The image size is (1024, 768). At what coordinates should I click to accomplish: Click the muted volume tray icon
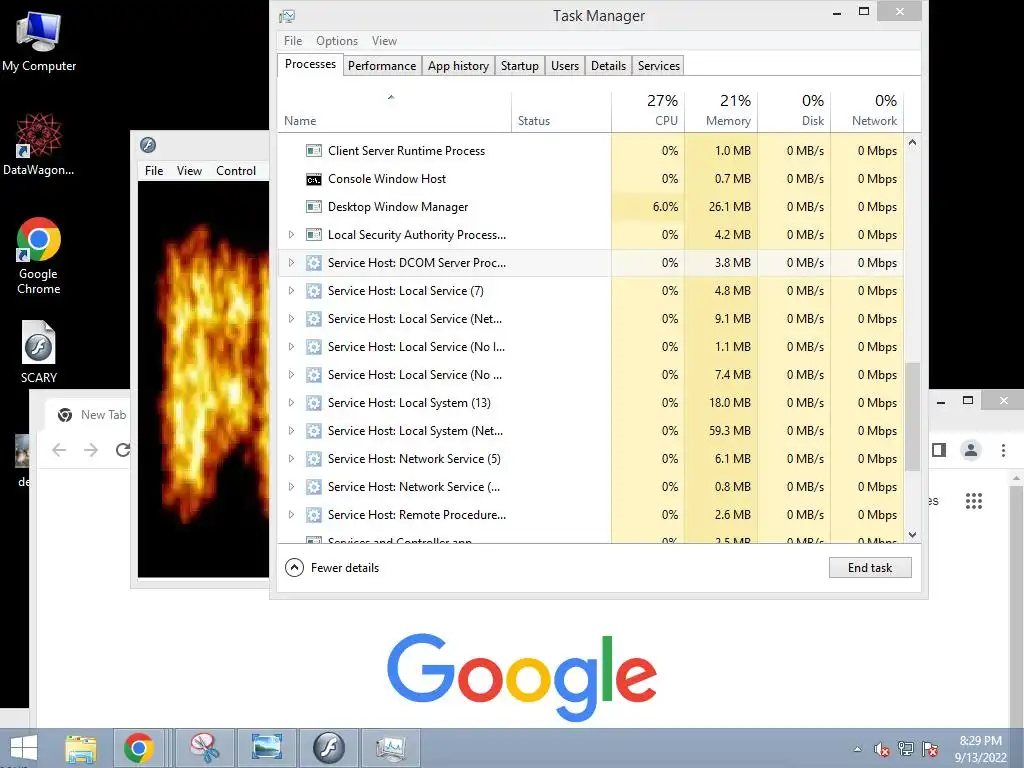click(x=882, y=749)
